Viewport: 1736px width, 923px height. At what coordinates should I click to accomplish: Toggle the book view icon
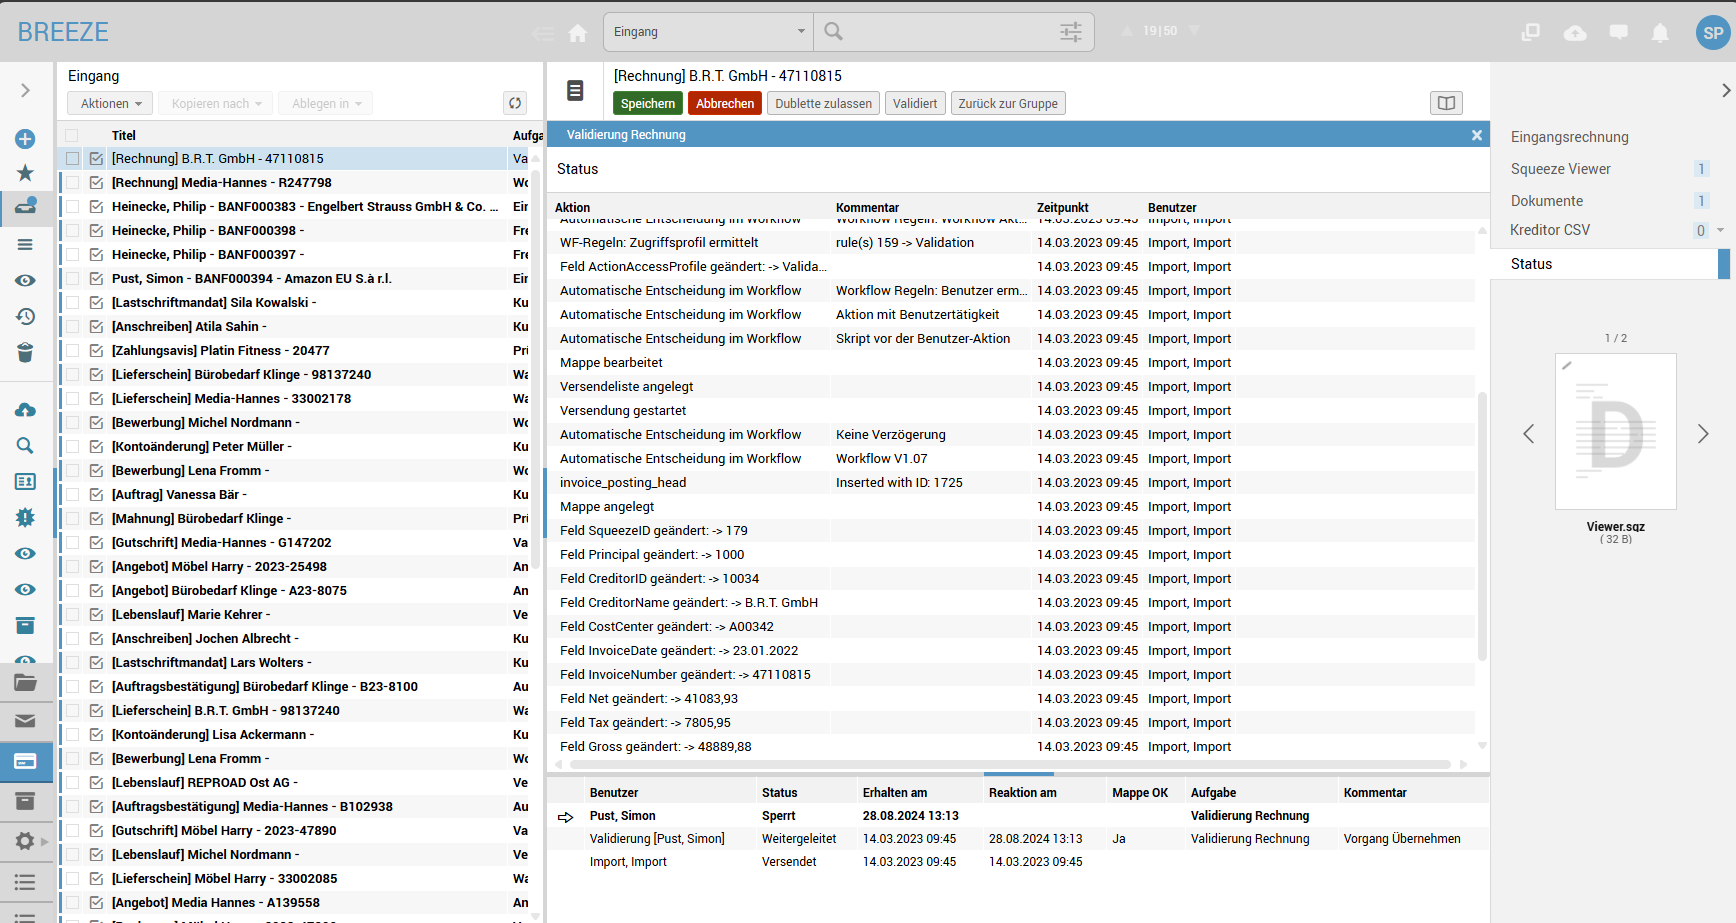coord(1446,103)
